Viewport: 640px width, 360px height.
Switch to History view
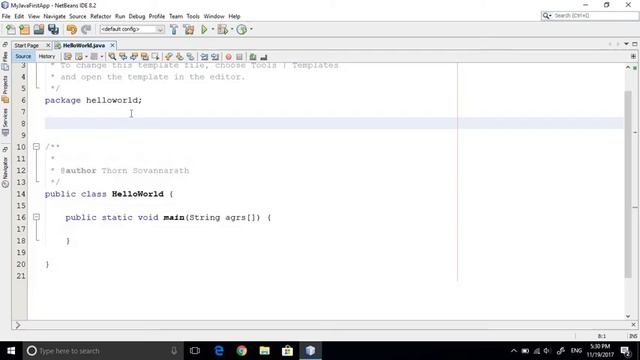[x=47, y=56]
